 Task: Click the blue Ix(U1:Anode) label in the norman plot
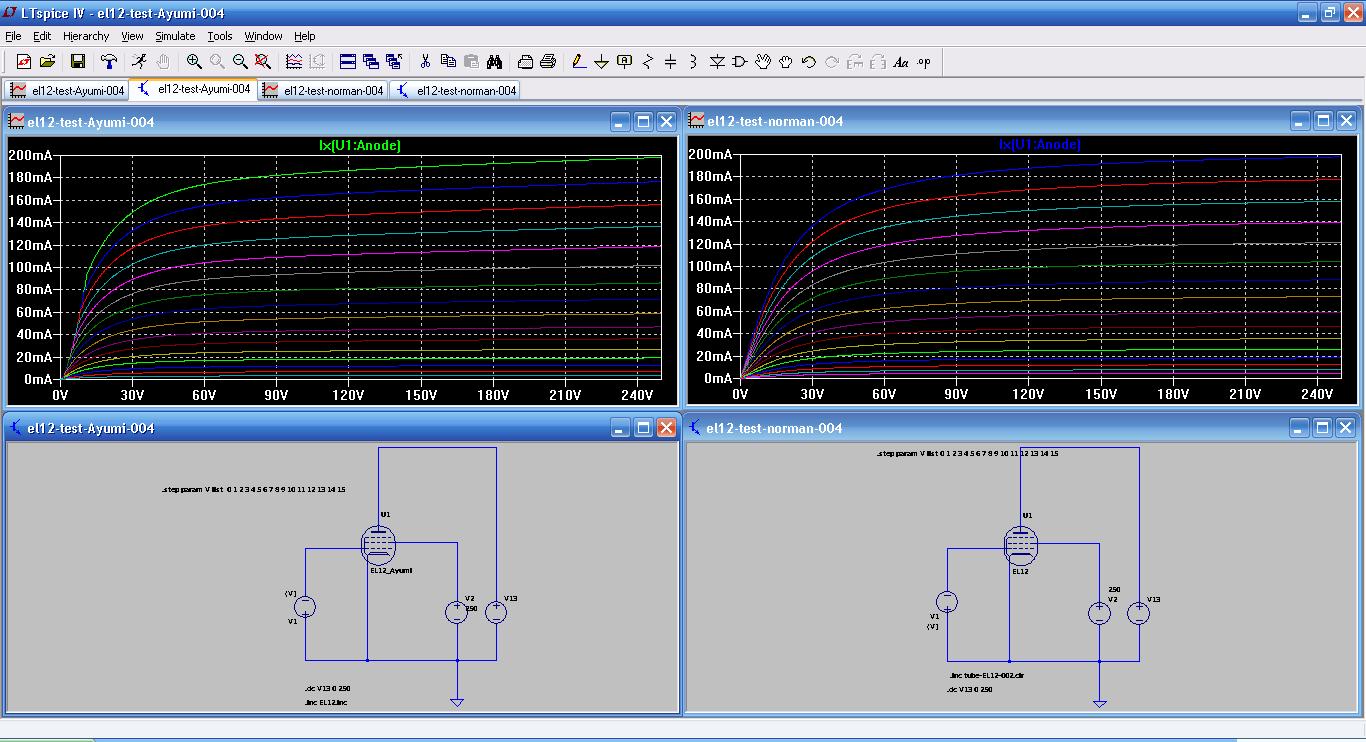pyautogui.click(x=1040, y=144)
